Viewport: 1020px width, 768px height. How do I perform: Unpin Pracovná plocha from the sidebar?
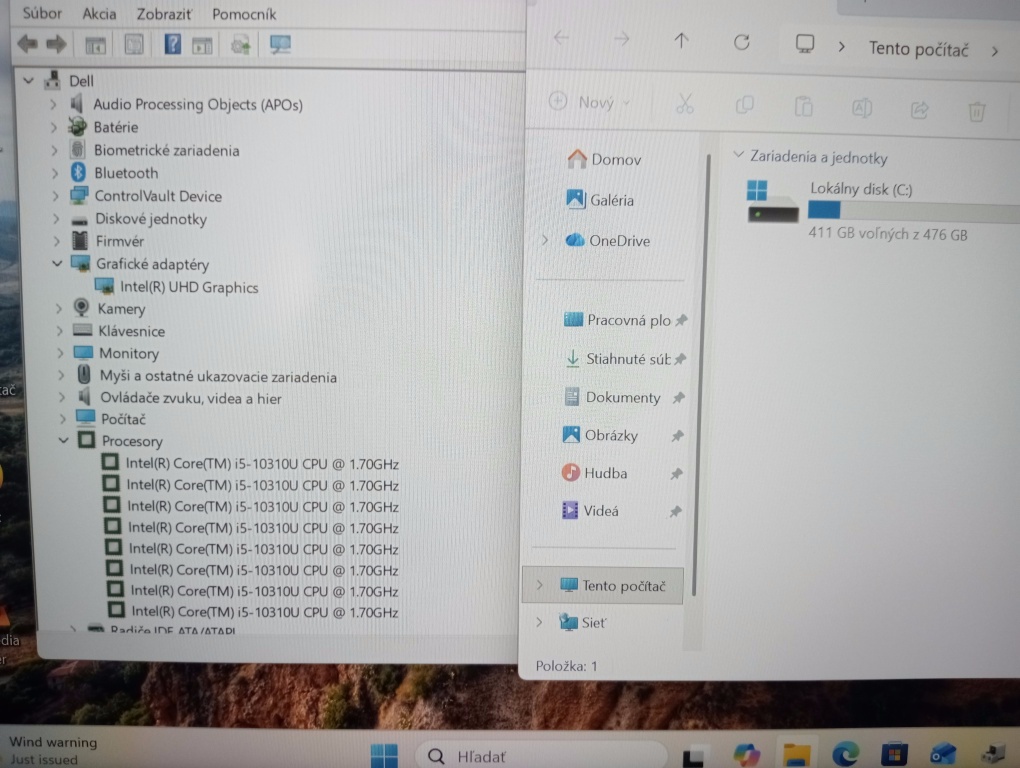[681, 320]
